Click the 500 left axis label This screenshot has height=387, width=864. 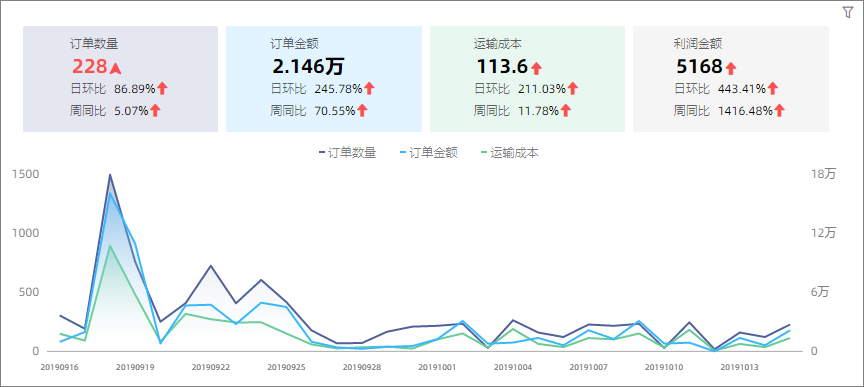tap(29, 292)
